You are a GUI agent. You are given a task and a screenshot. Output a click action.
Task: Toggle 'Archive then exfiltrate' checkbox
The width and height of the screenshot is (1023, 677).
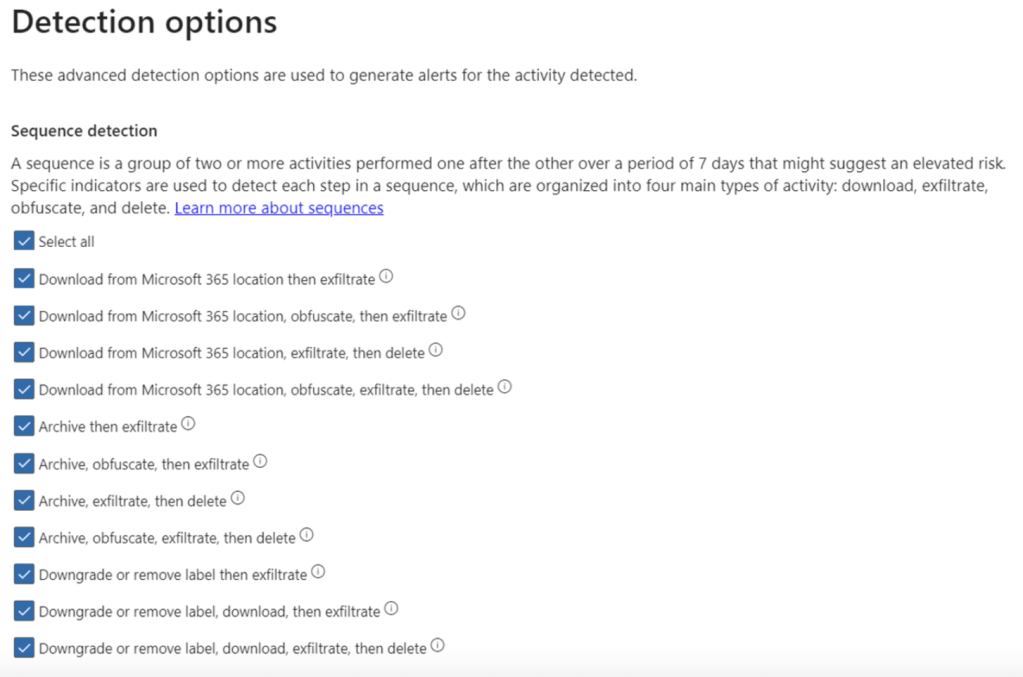click(x=24, y=425)
